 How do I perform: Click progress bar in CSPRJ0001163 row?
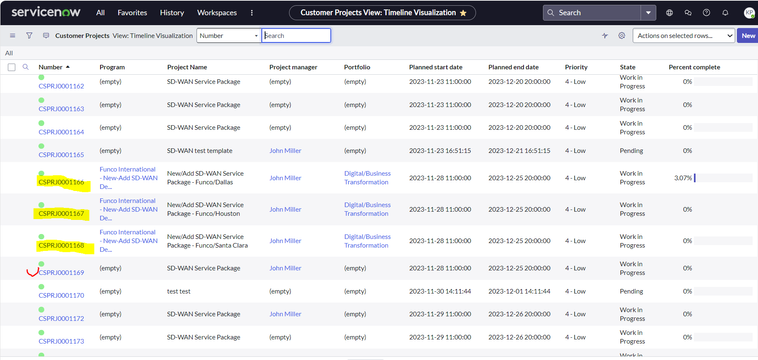tap(723, 104)
